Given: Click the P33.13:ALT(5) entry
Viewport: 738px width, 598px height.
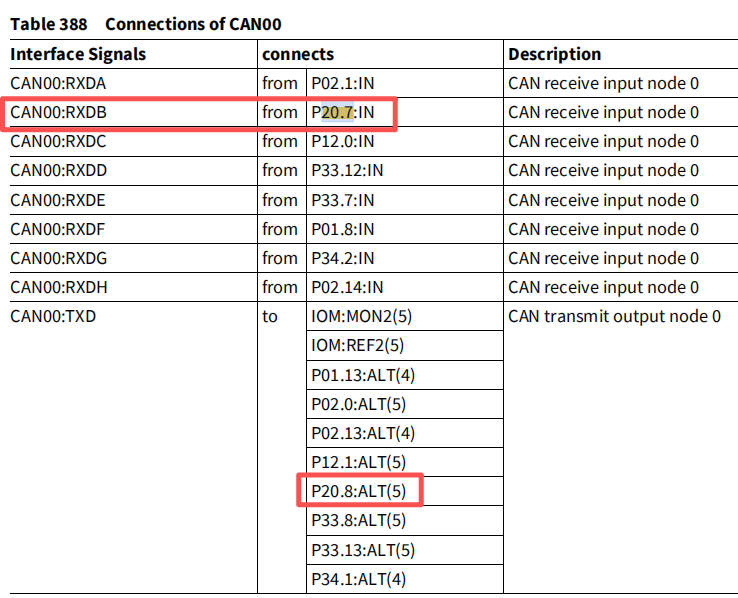Looking at the screenshot, I should (363, 550).
